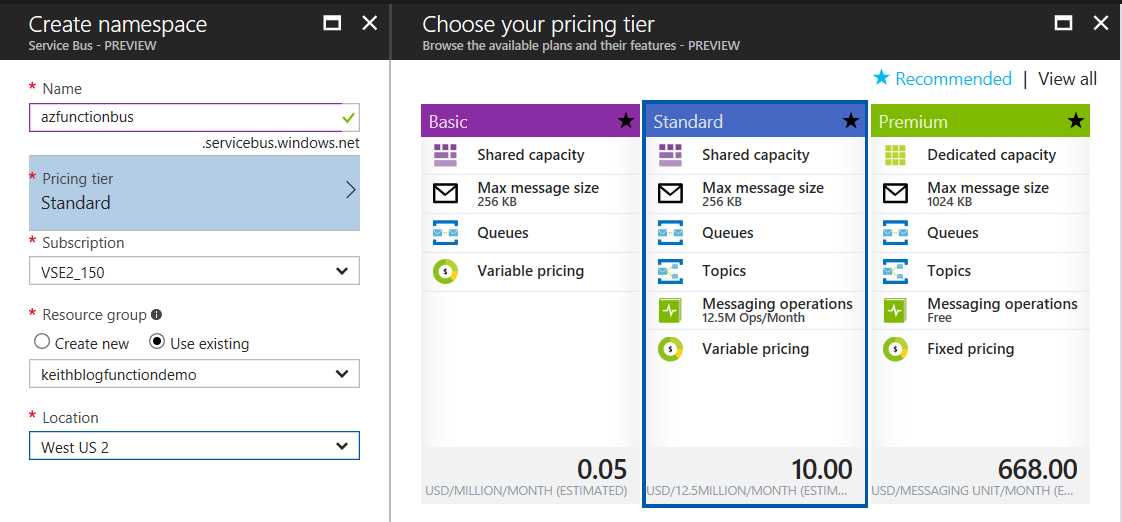Click Max message size envelope icon in Standard
The image size is (1122, 522).
tap(670, 194)
